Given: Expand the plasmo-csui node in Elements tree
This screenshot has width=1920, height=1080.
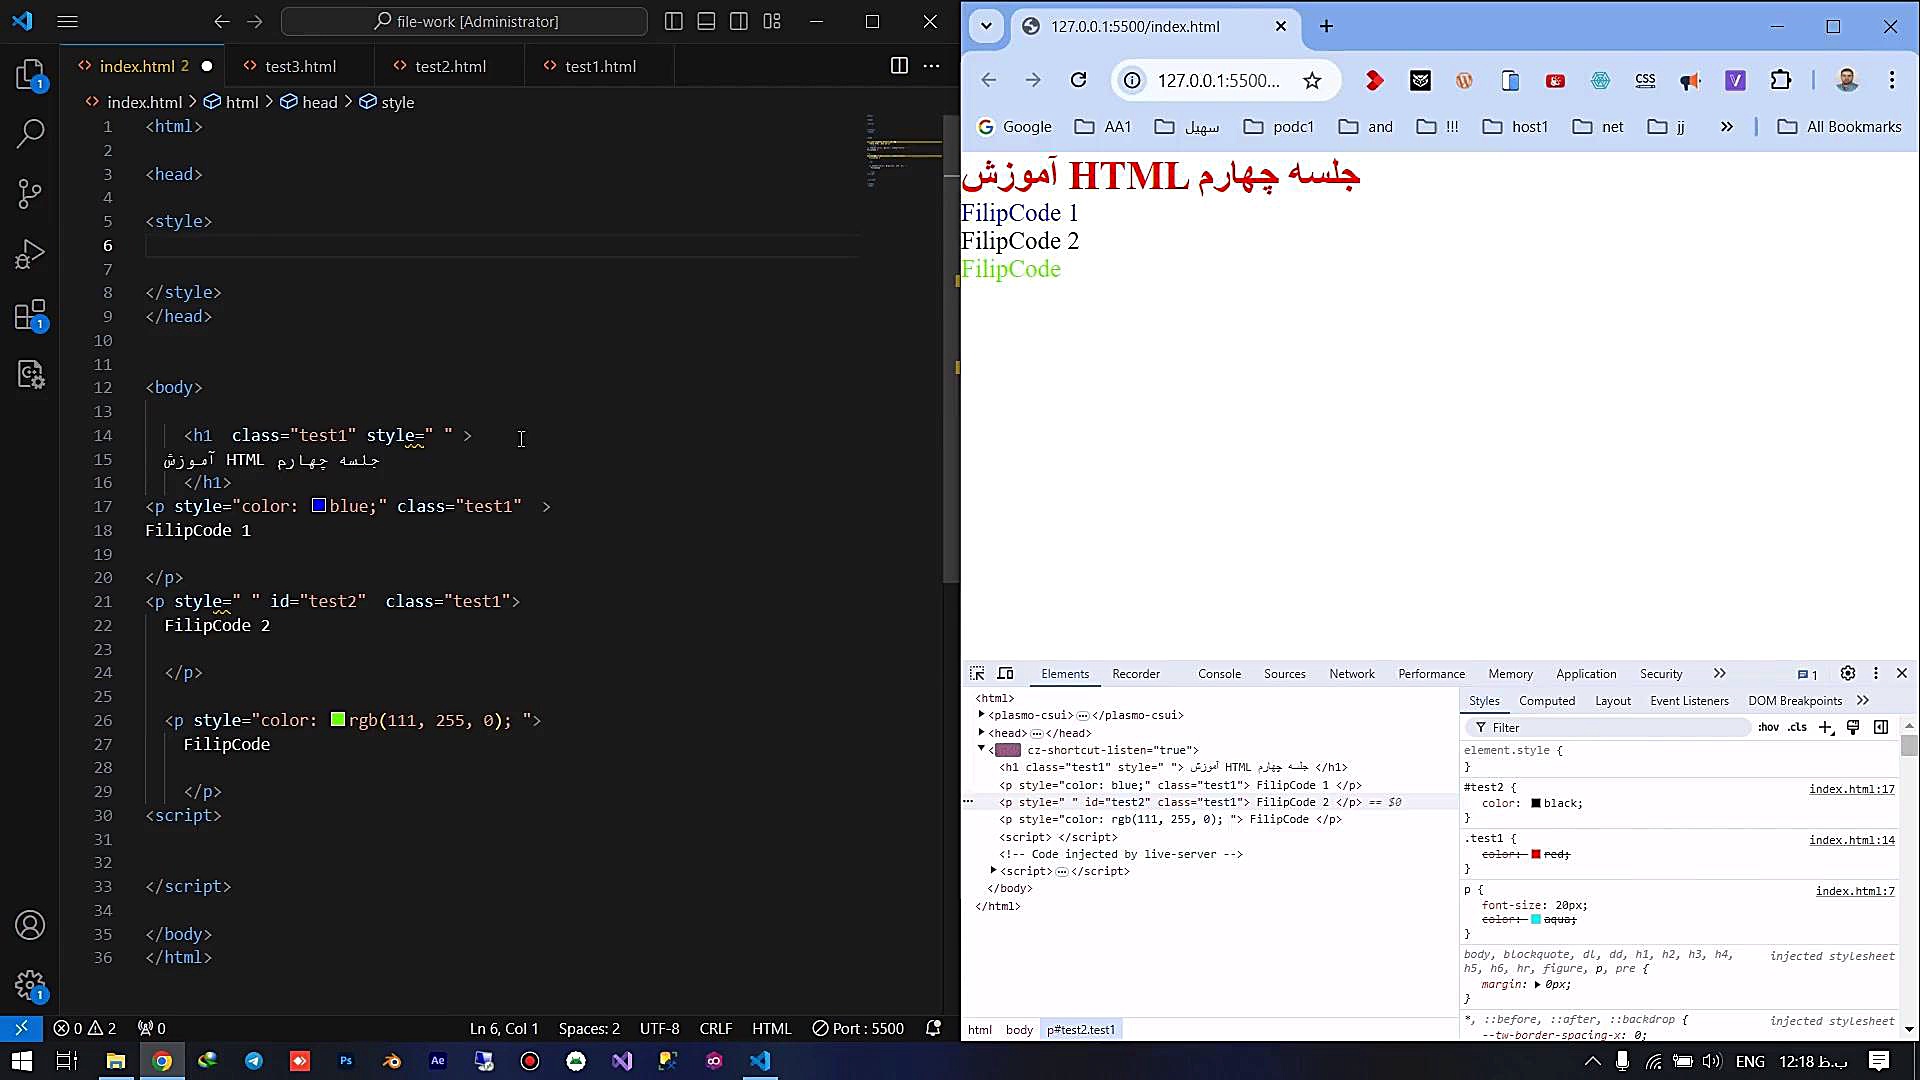Looking at the screenshot, I should (981, 715).
